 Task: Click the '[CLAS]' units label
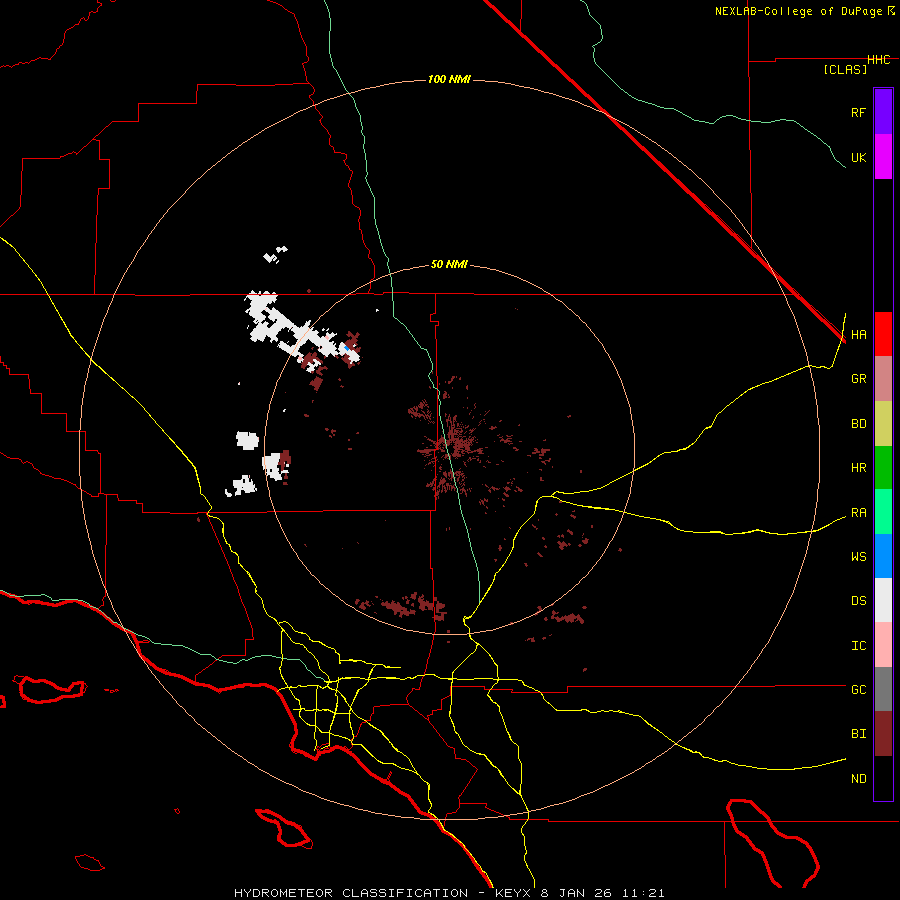[845, 69]
